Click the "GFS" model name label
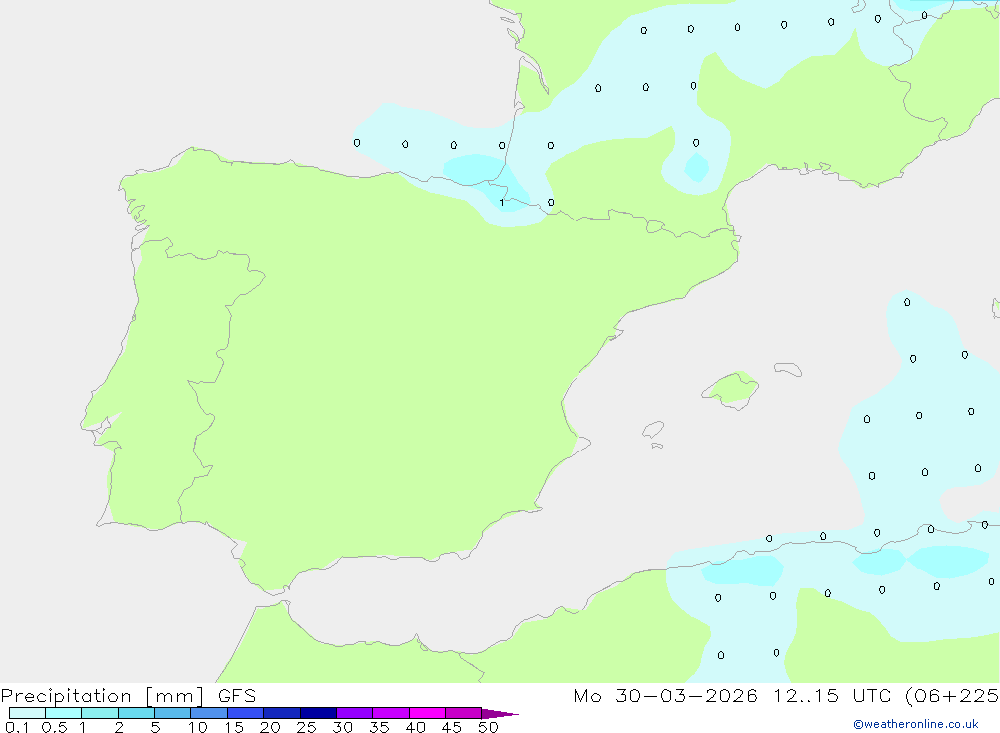The height and width of the screenshot is (733, 1000). [x=237, y=696]
